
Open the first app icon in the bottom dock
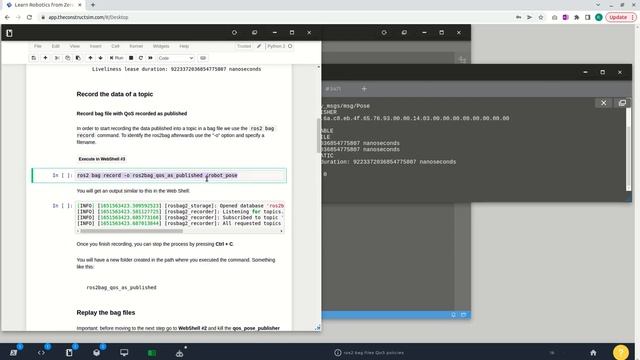pyautogui.click(x=14, y=353)
